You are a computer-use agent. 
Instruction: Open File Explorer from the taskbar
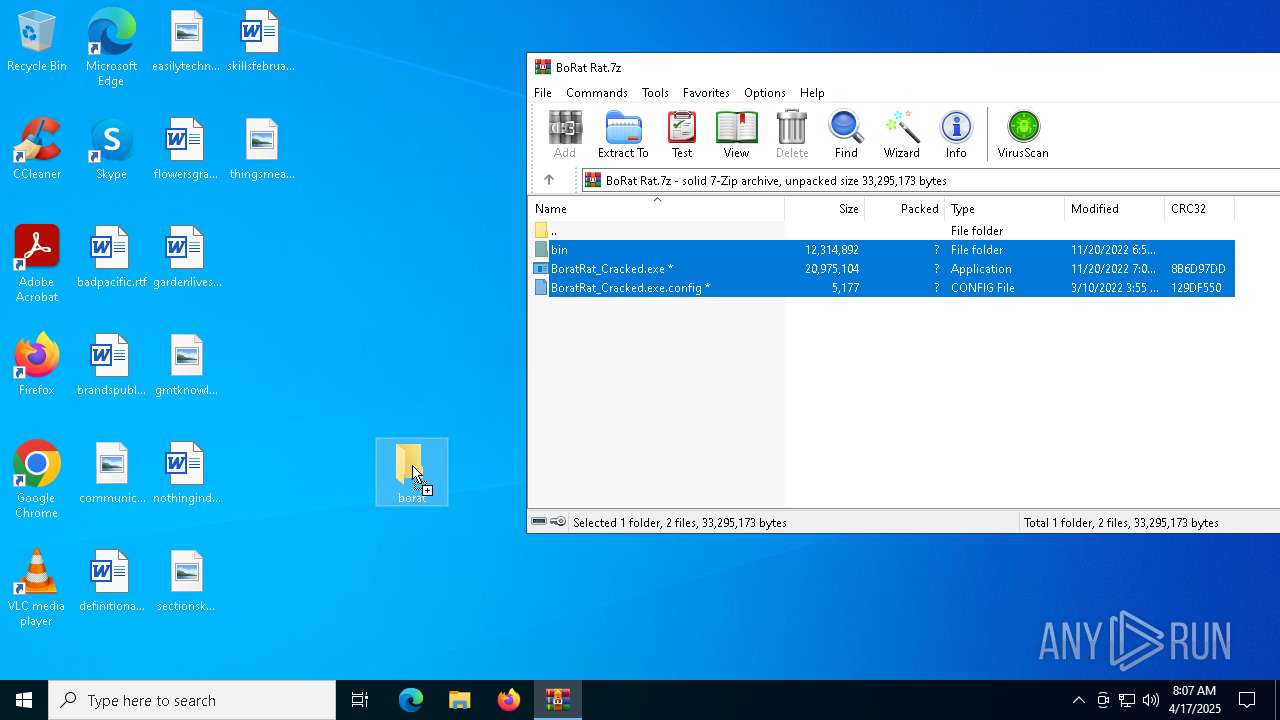tap(459, 700)
